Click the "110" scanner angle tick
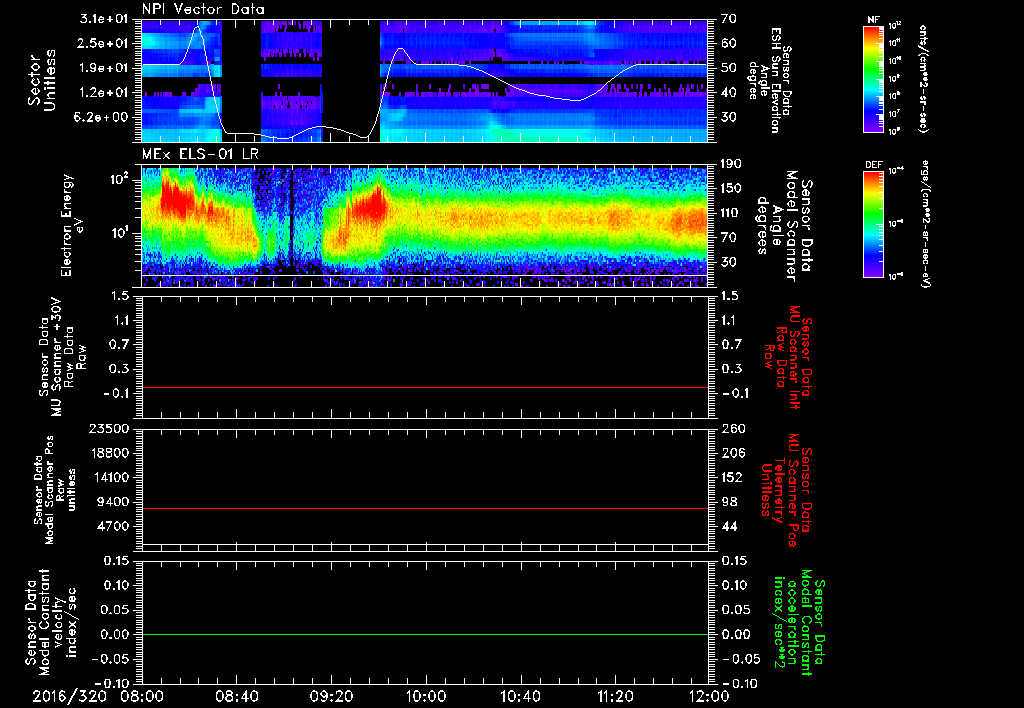 coord(731,213)
